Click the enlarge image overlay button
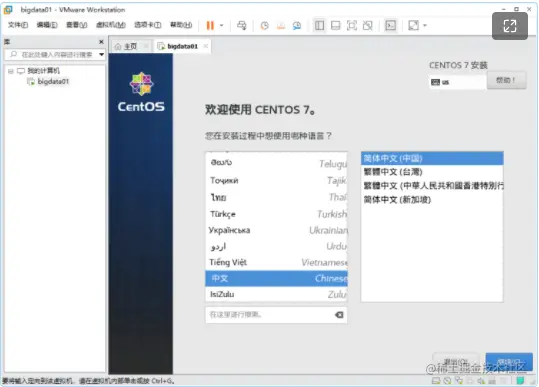This screenshot has height=387, width=539. [x=510, y=26]
